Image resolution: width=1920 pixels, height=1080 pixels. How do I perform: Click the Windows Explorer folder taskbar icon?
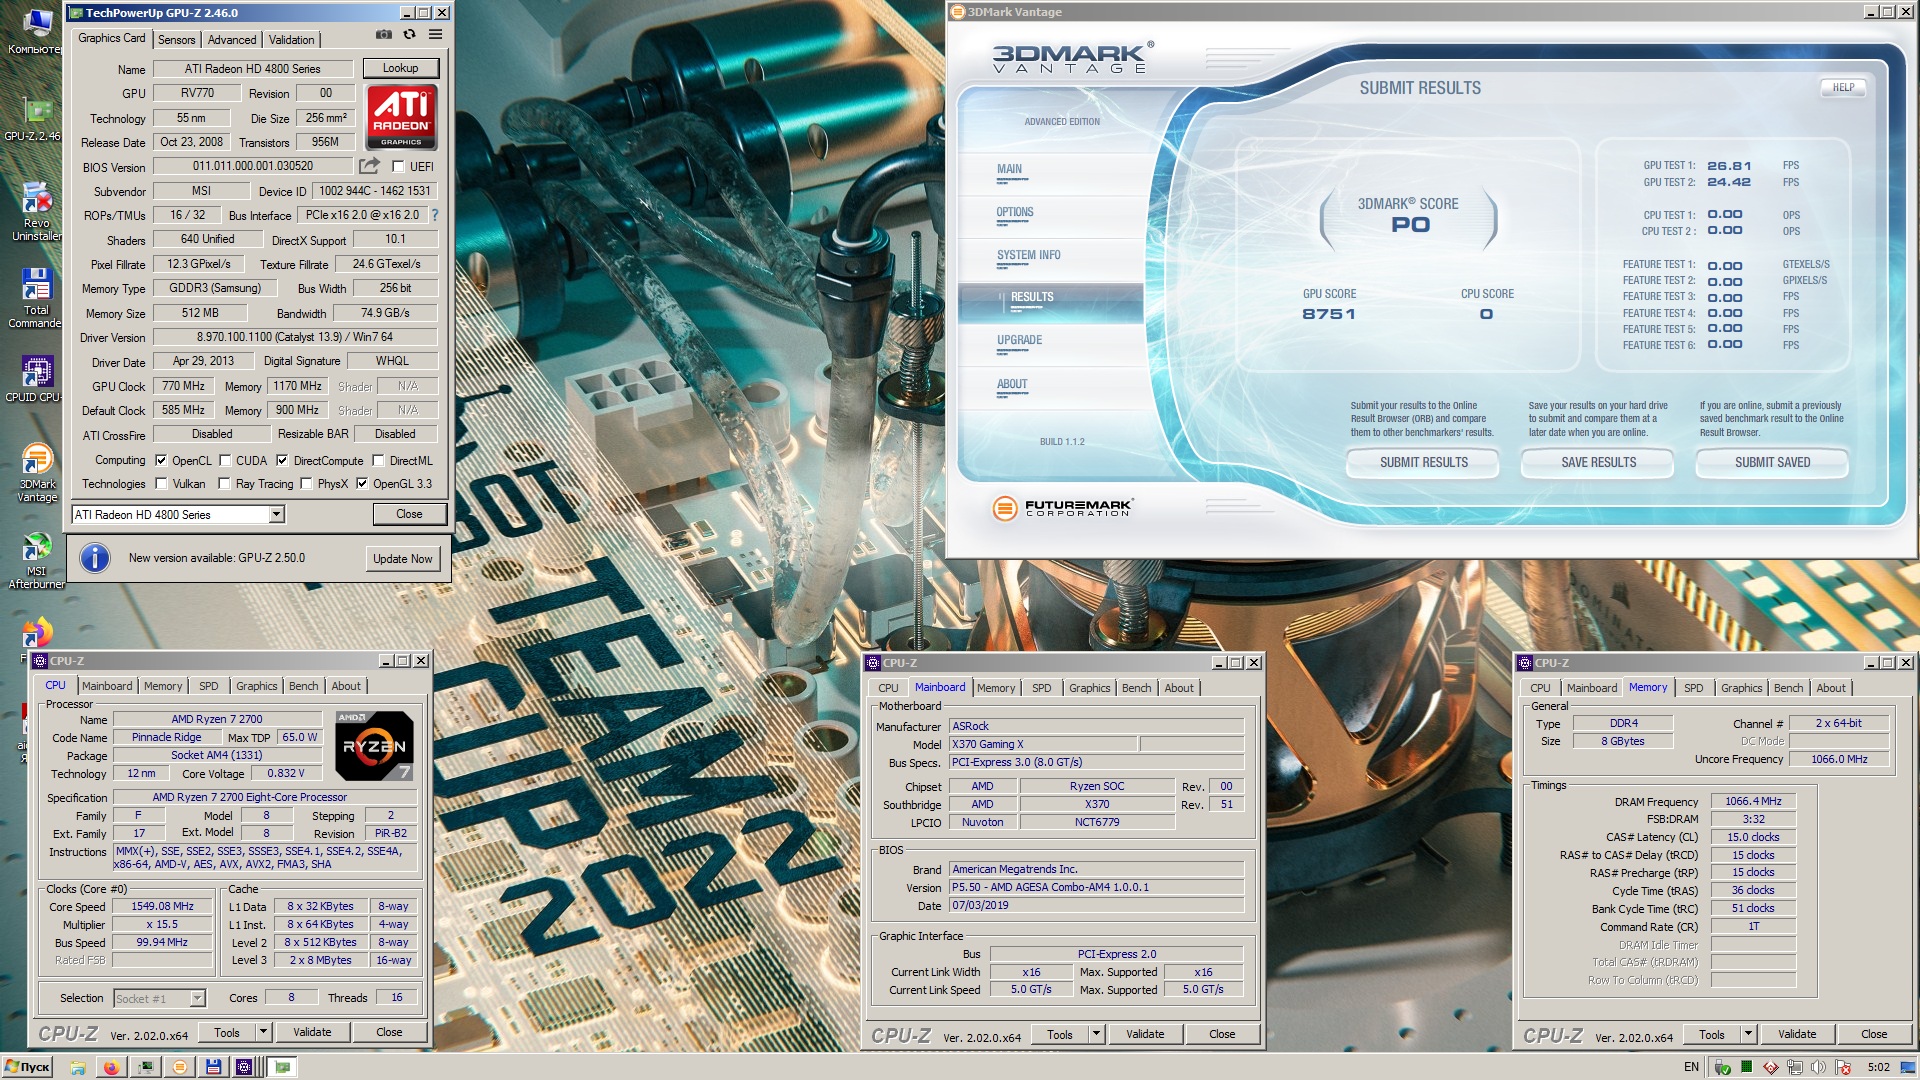tap(78, 1067)
